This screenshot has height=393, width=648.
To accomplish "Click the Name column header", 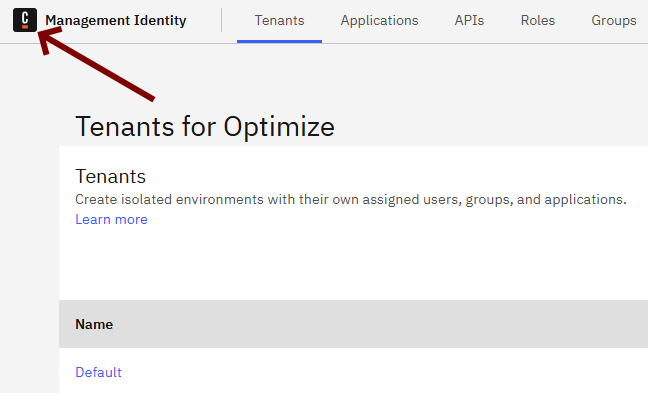I will coord(94,324).
